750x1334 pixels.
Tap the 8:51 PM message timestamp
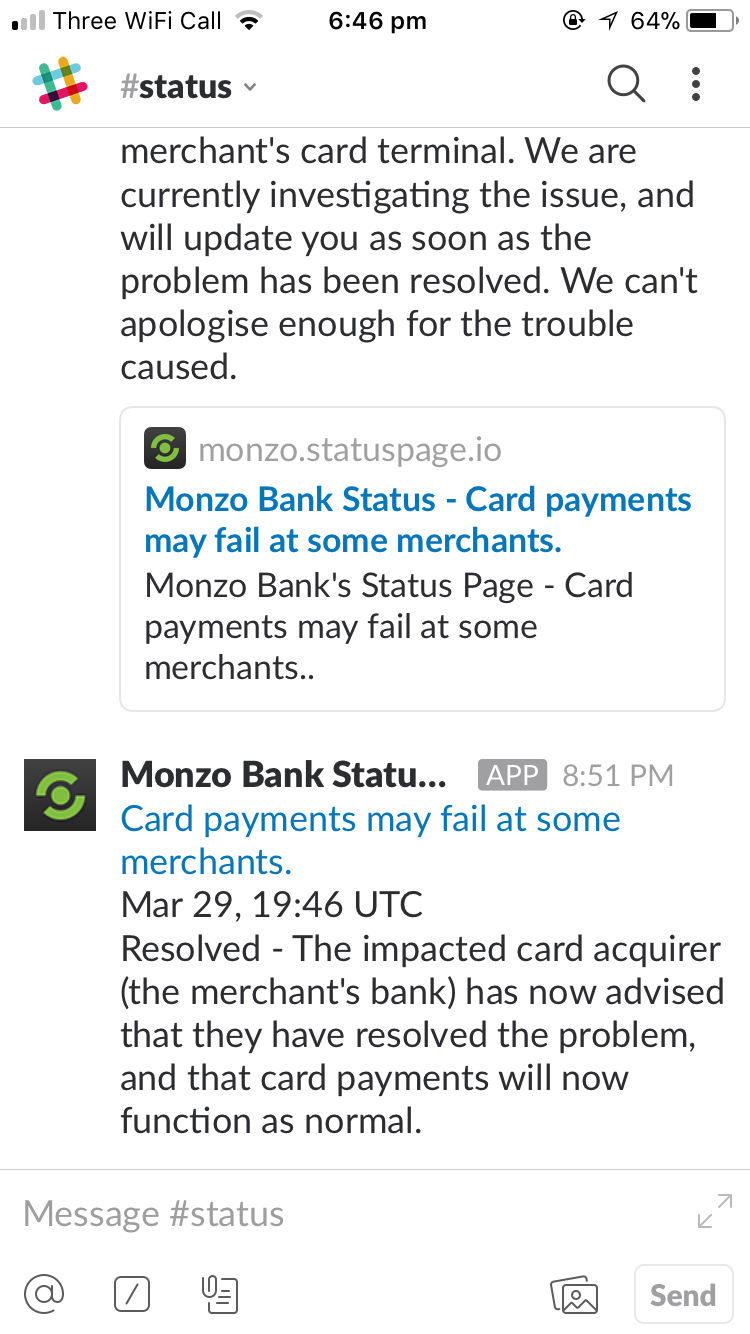click(618, 775)
